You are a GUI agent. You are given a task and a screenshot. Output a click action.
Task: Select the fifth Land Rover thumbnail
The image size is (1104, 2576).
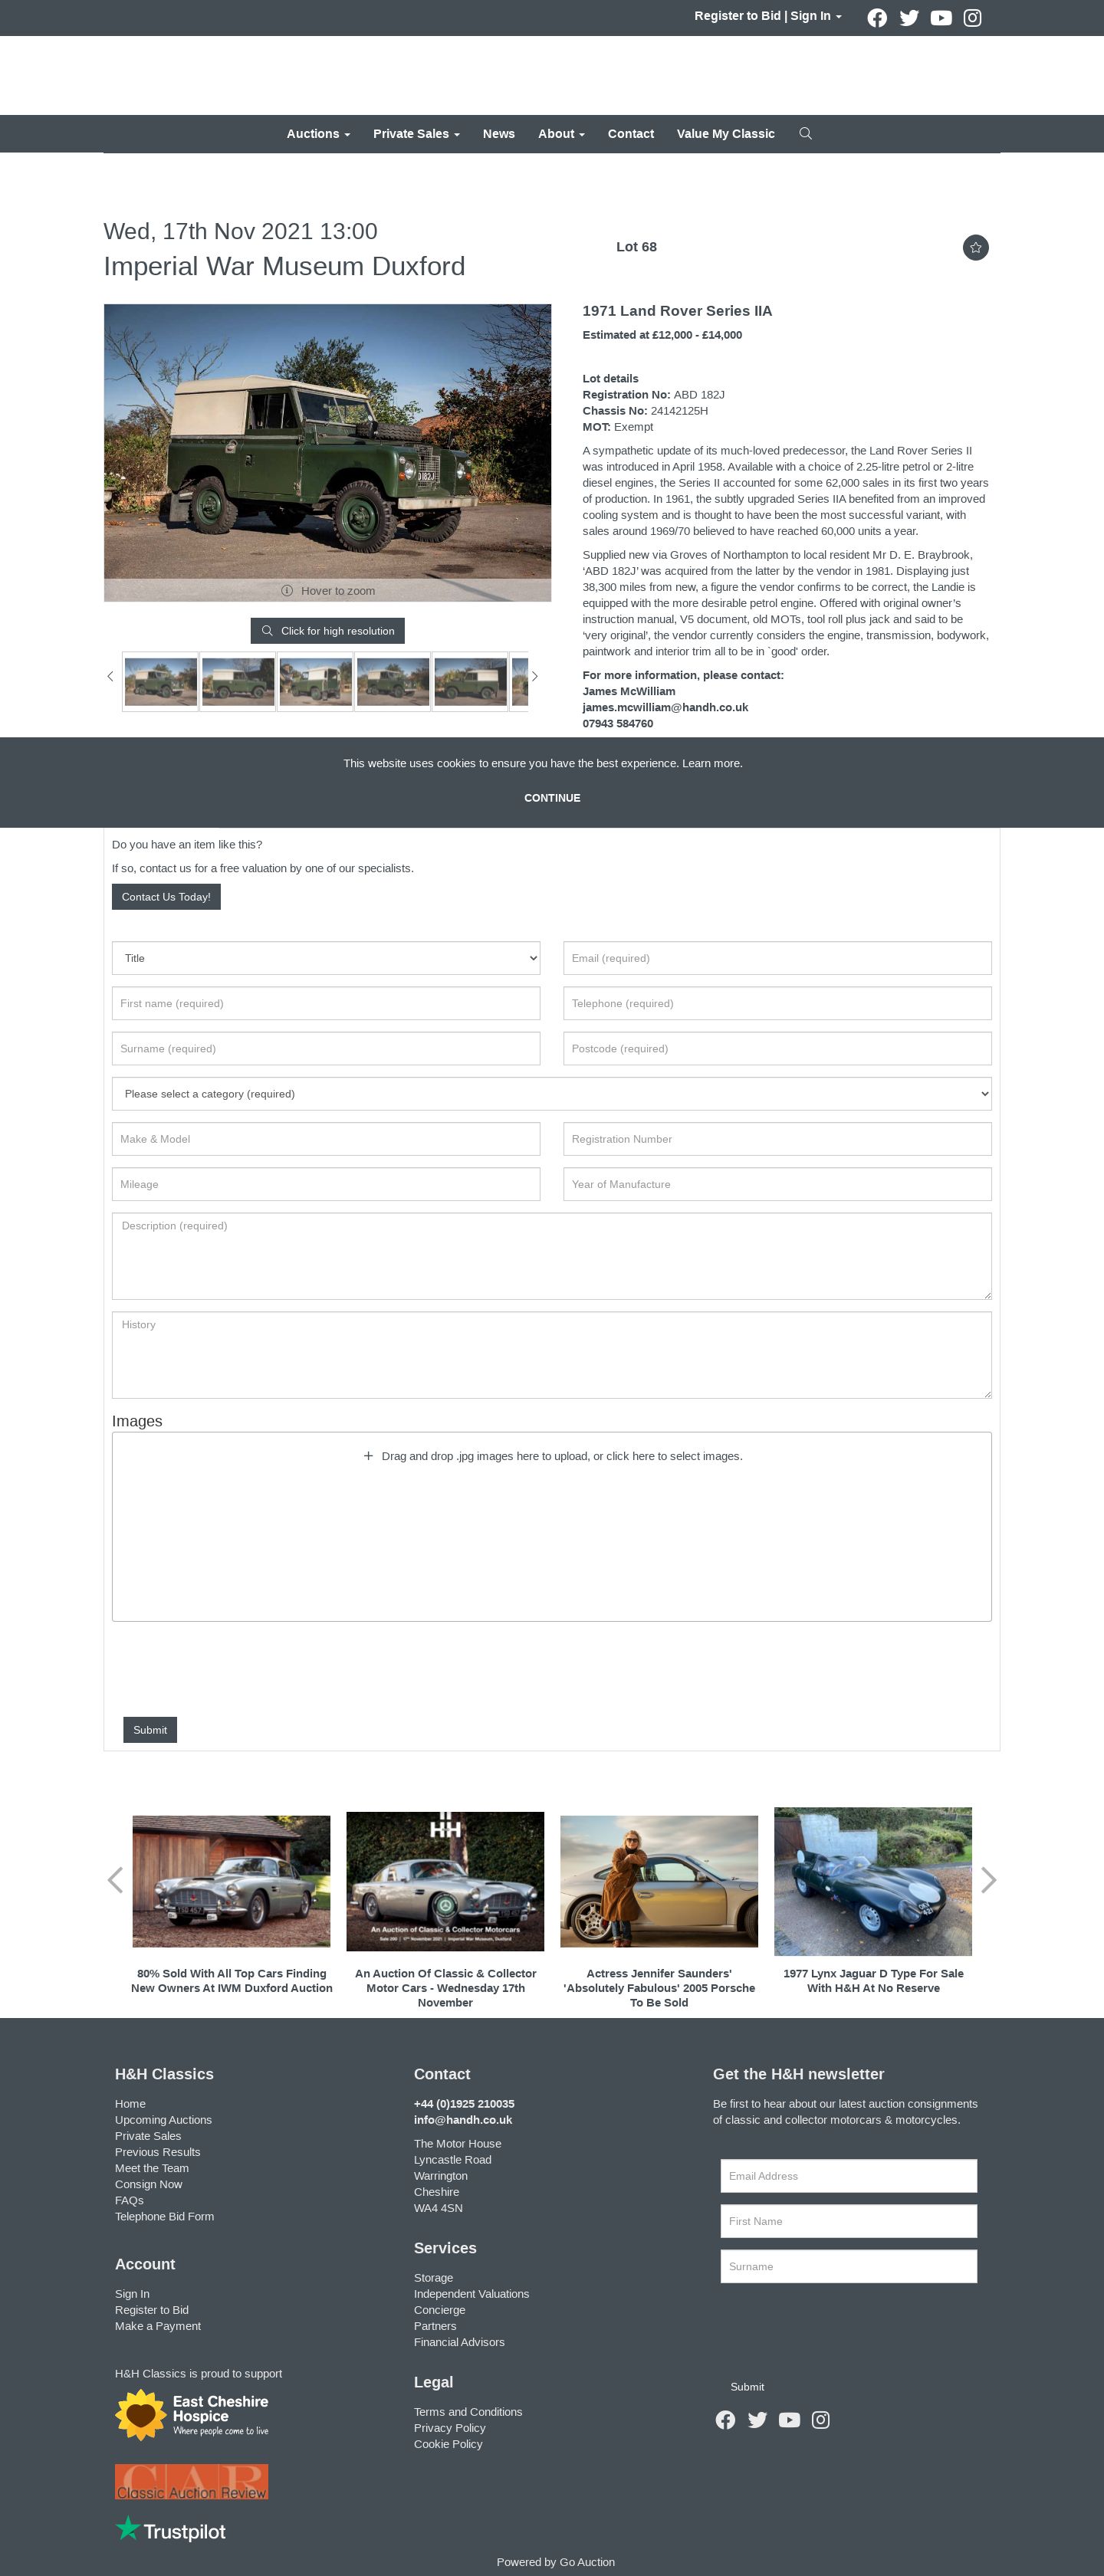point(470,681)
